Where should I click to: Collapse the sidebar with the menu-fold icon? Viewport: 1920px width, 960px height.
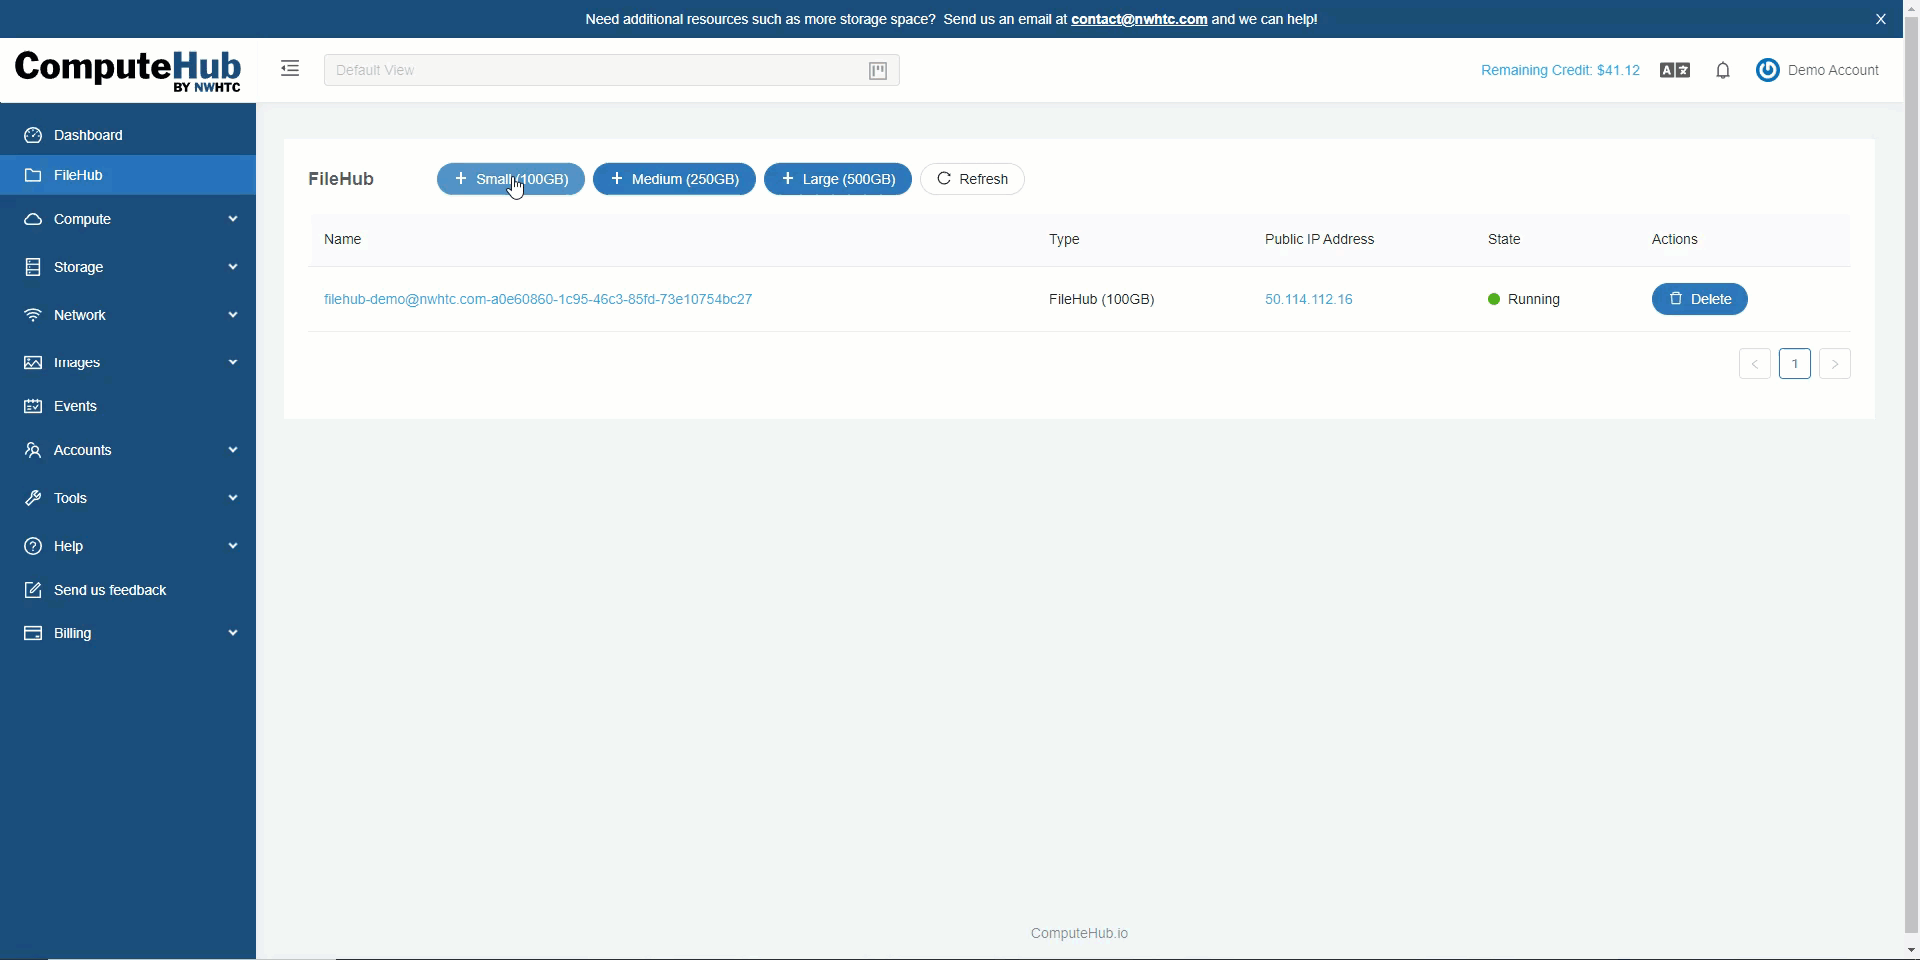point(290,69)
